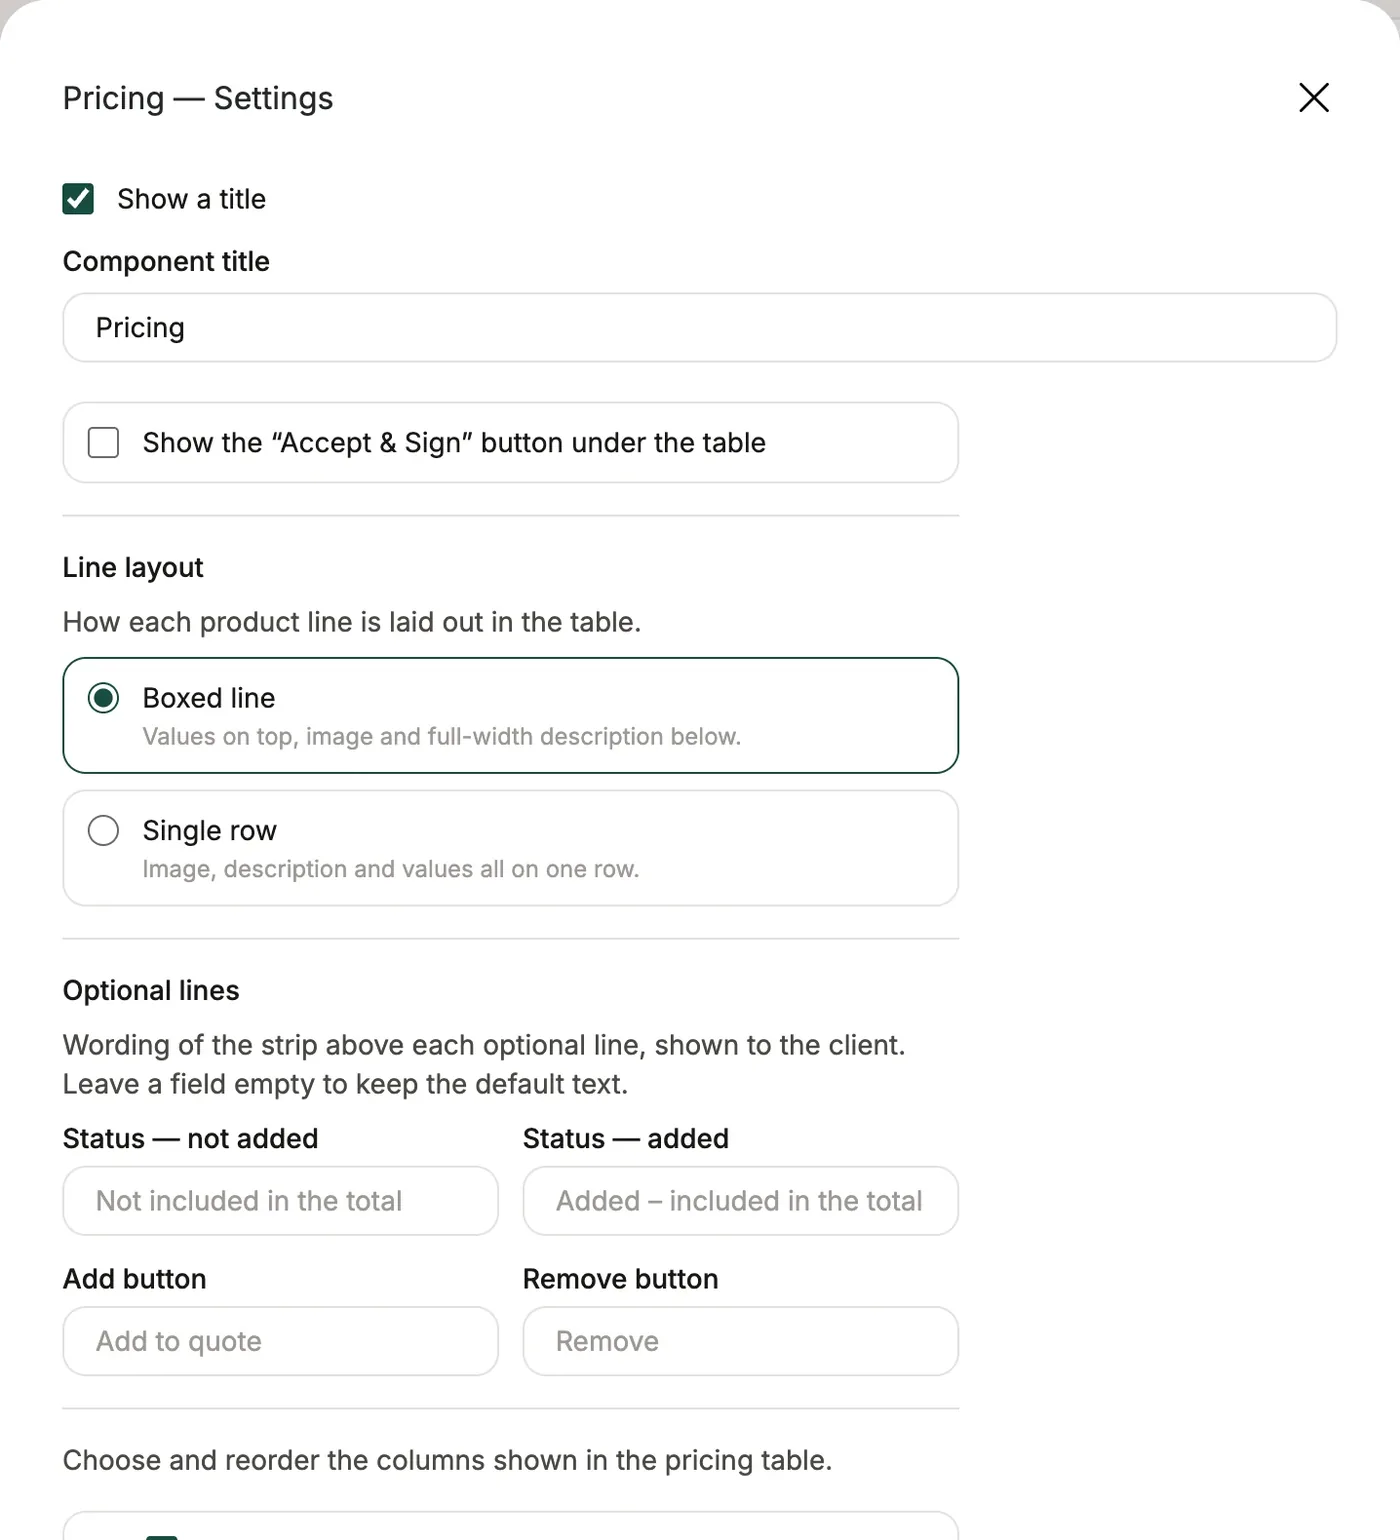Click the Optional lines section heading

[151, 990]
